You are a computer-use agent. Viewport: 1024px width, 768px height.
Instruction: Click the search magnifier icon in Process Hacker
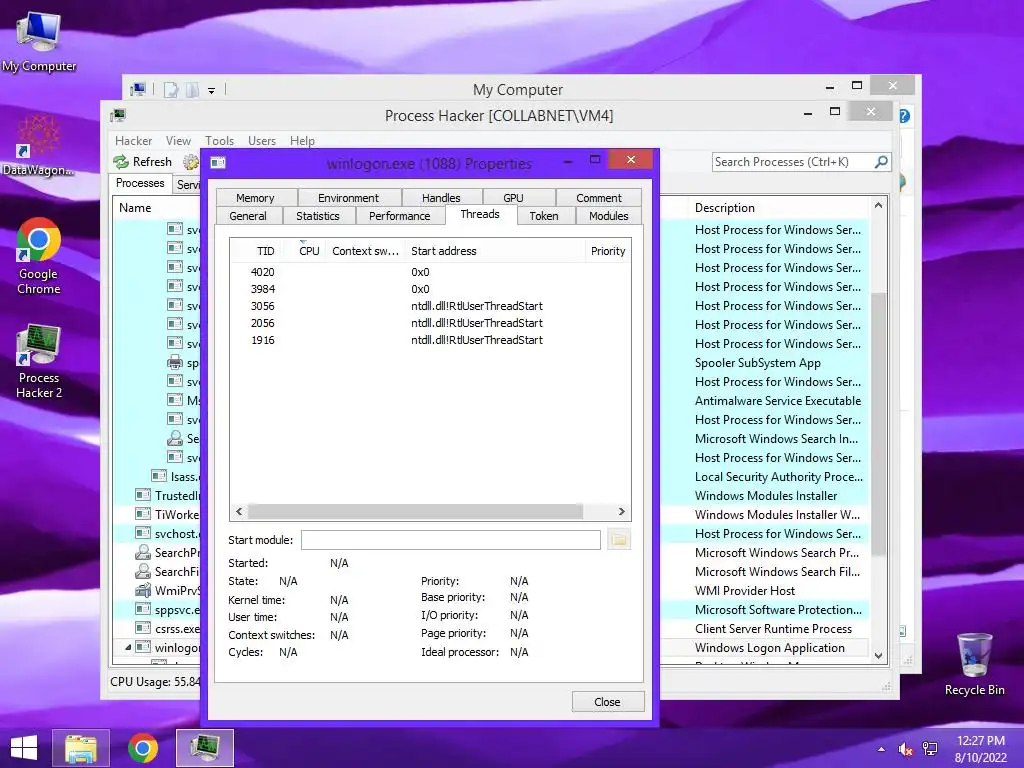[x=881, y=161]
